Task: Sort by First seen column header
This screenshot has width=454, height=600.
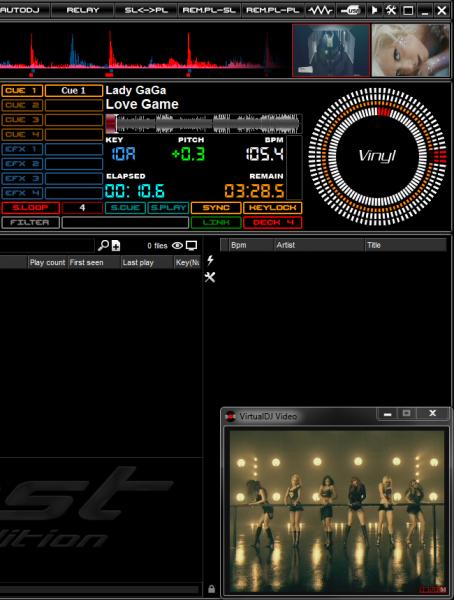Action: coord(94,262)
